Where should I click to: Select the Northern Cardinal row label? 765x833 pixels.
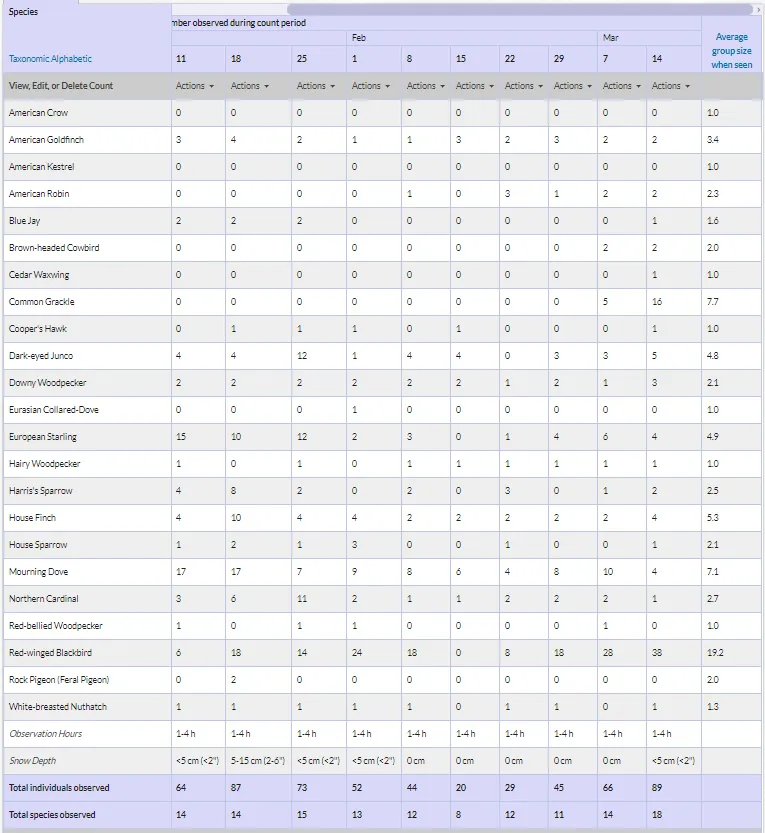(44, 599)
